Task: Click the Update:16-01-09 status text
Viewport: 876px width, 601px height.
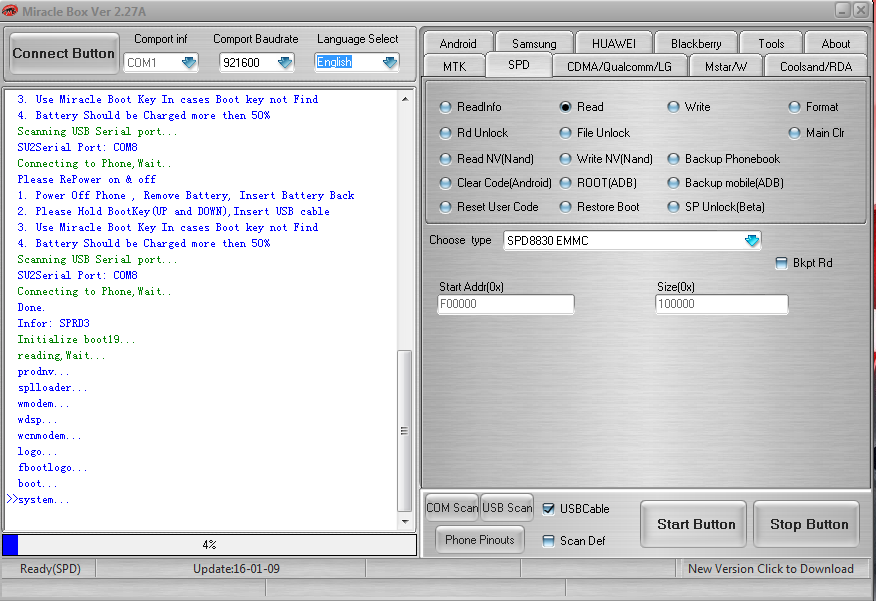Action: [x=236, y=569]
